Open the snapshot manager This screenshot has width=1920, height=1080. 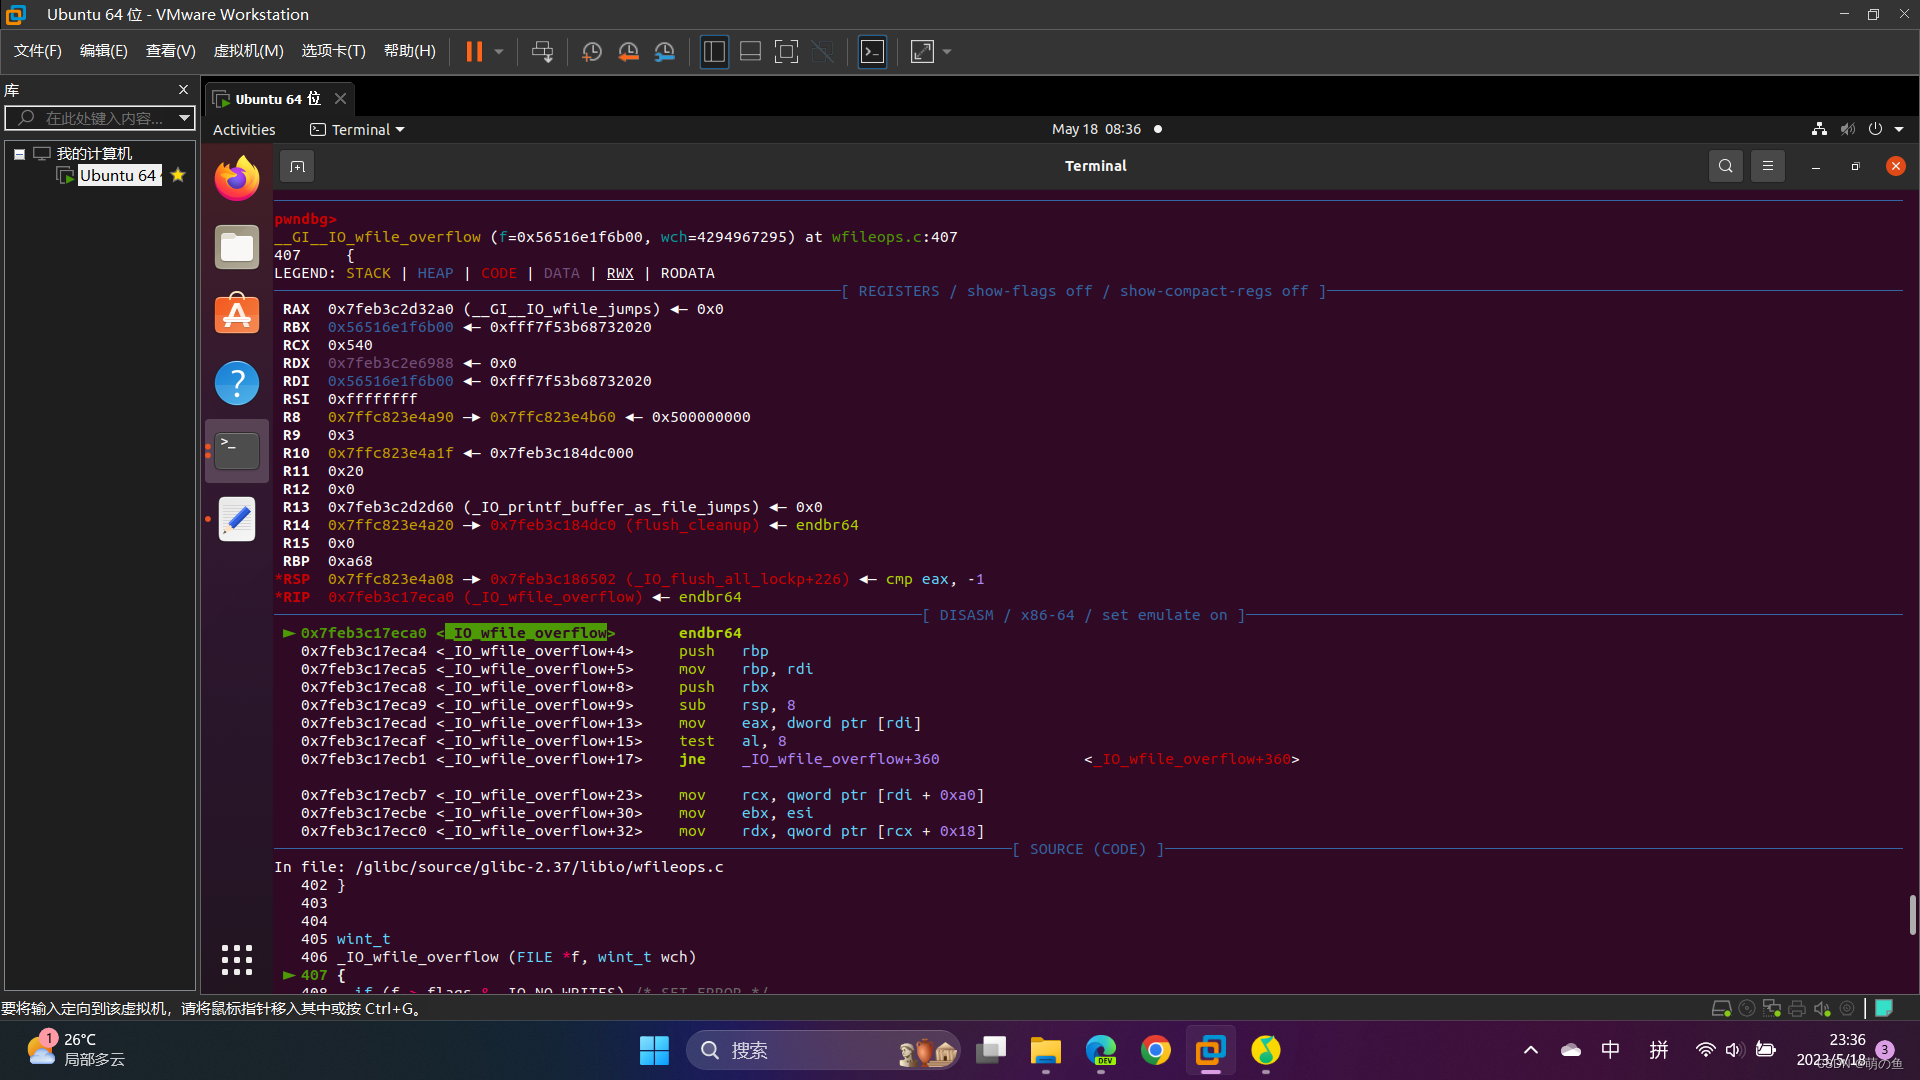coord(665,51)
